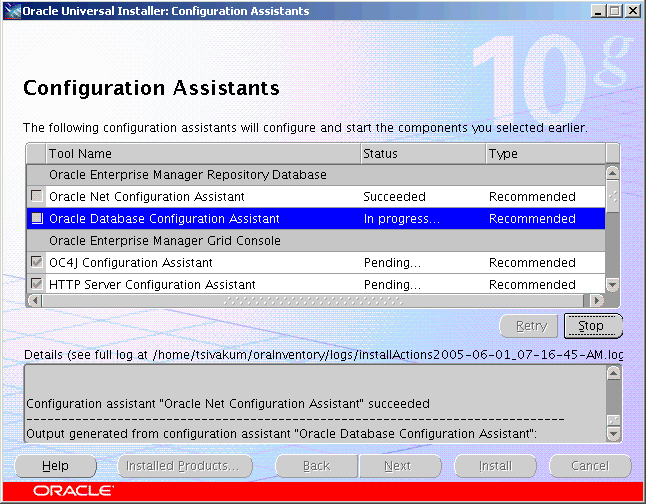646x504 pixels.
Task: Click the Type column header
Action: coord(546,154)
